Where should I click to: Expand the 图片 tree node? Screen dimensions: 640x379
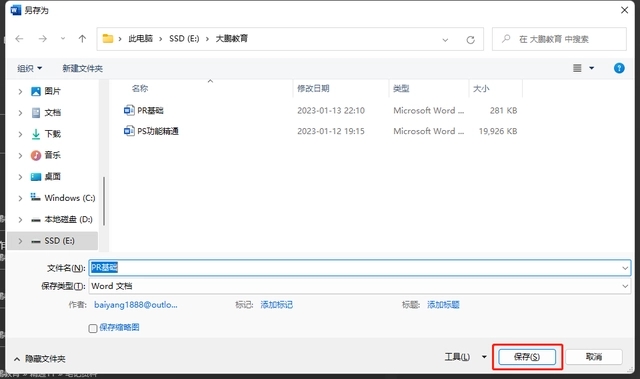pos(20,91)
